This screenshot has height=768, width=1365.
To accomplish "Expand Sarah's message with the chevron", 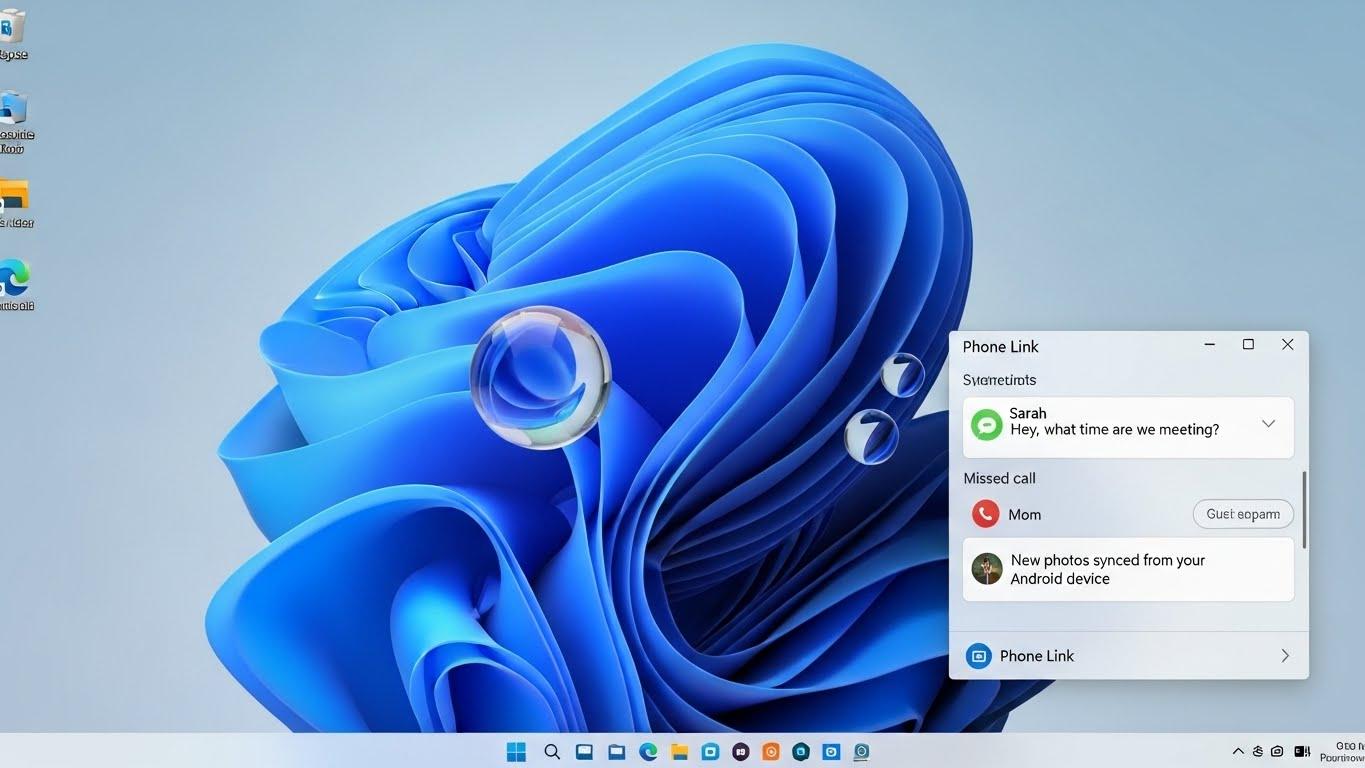I will pyautogui.click(x=1268, y=424).
